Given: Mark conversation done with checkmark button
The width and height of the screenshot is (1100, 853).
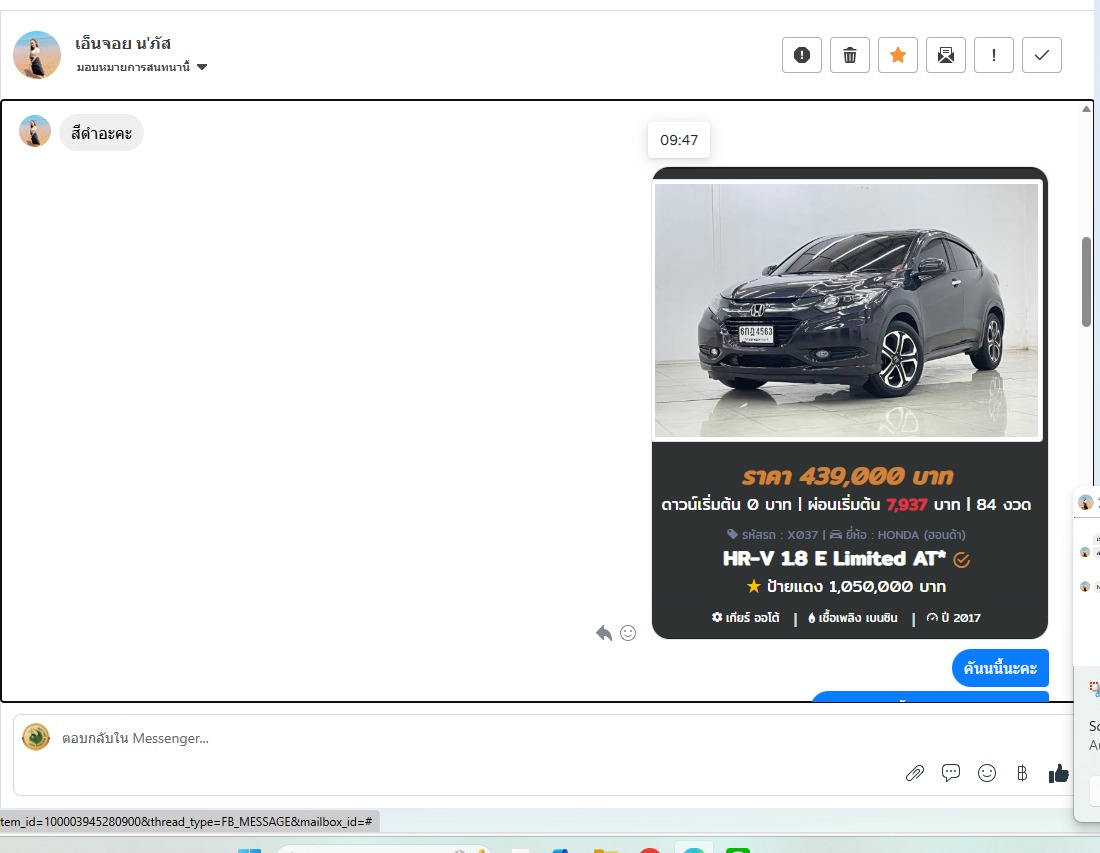Looking at the screenshot, I should 1041,55.
